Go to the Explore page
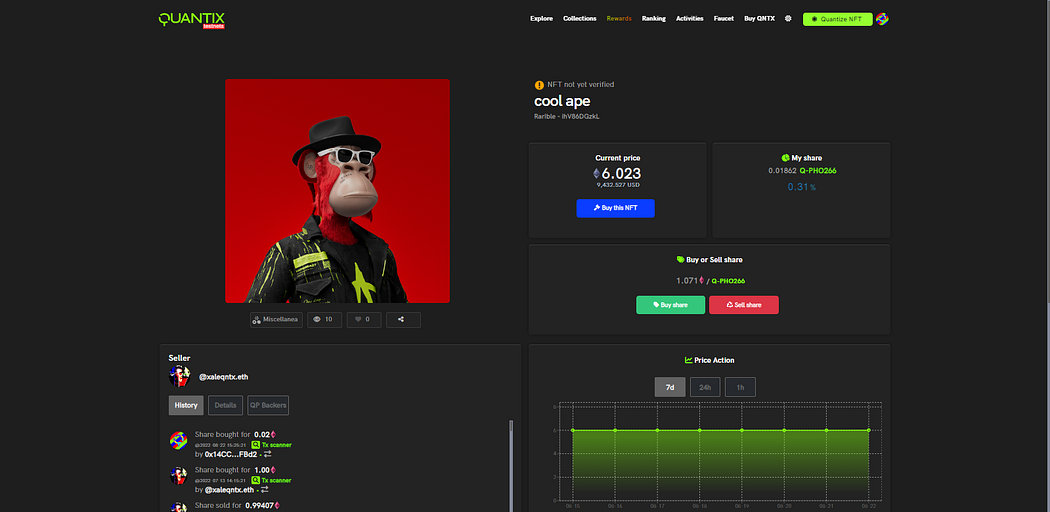The width and height of the screenshot is (1050, 512). (541, 19)
